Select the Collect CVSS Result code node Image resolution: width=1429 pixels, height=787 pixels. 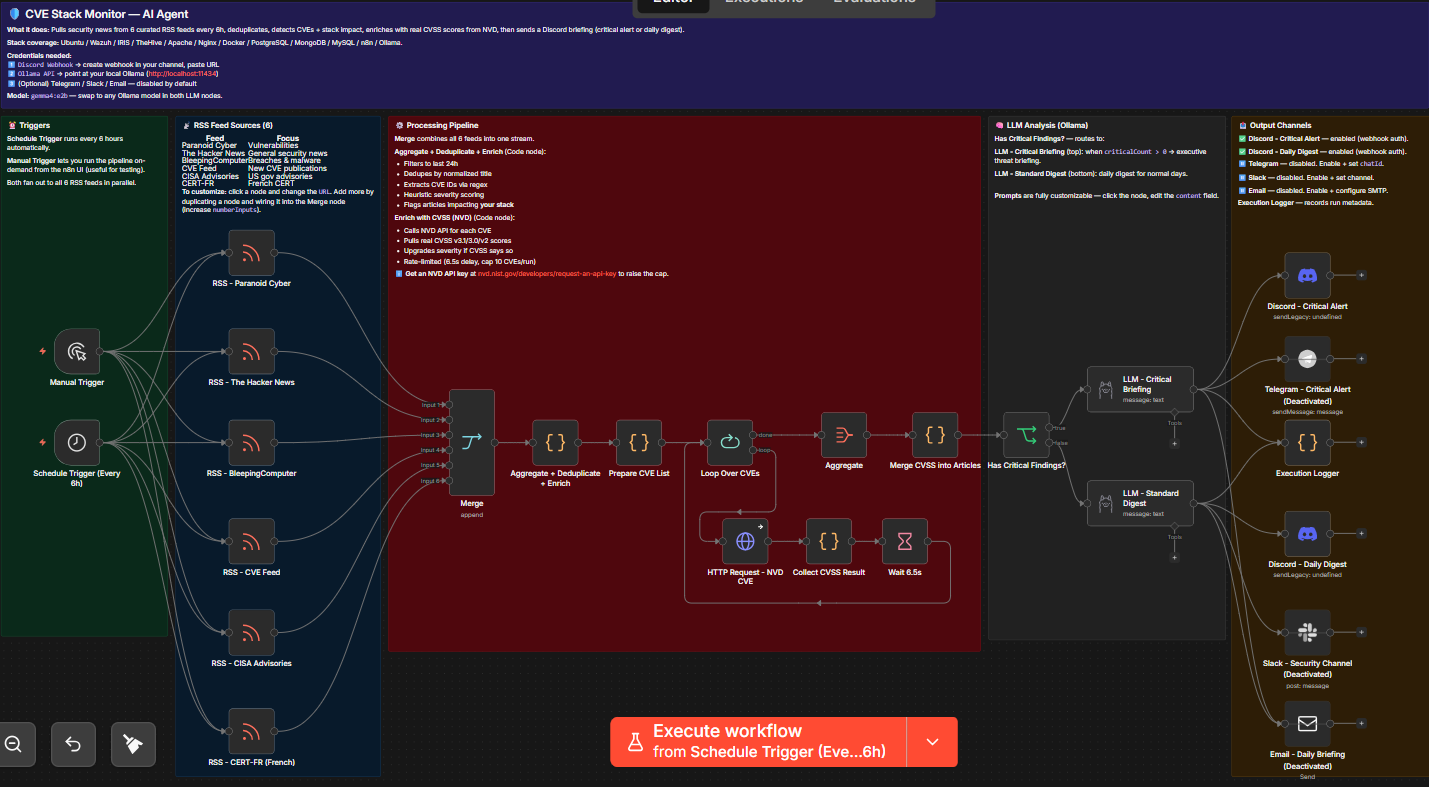click(828, 541)
